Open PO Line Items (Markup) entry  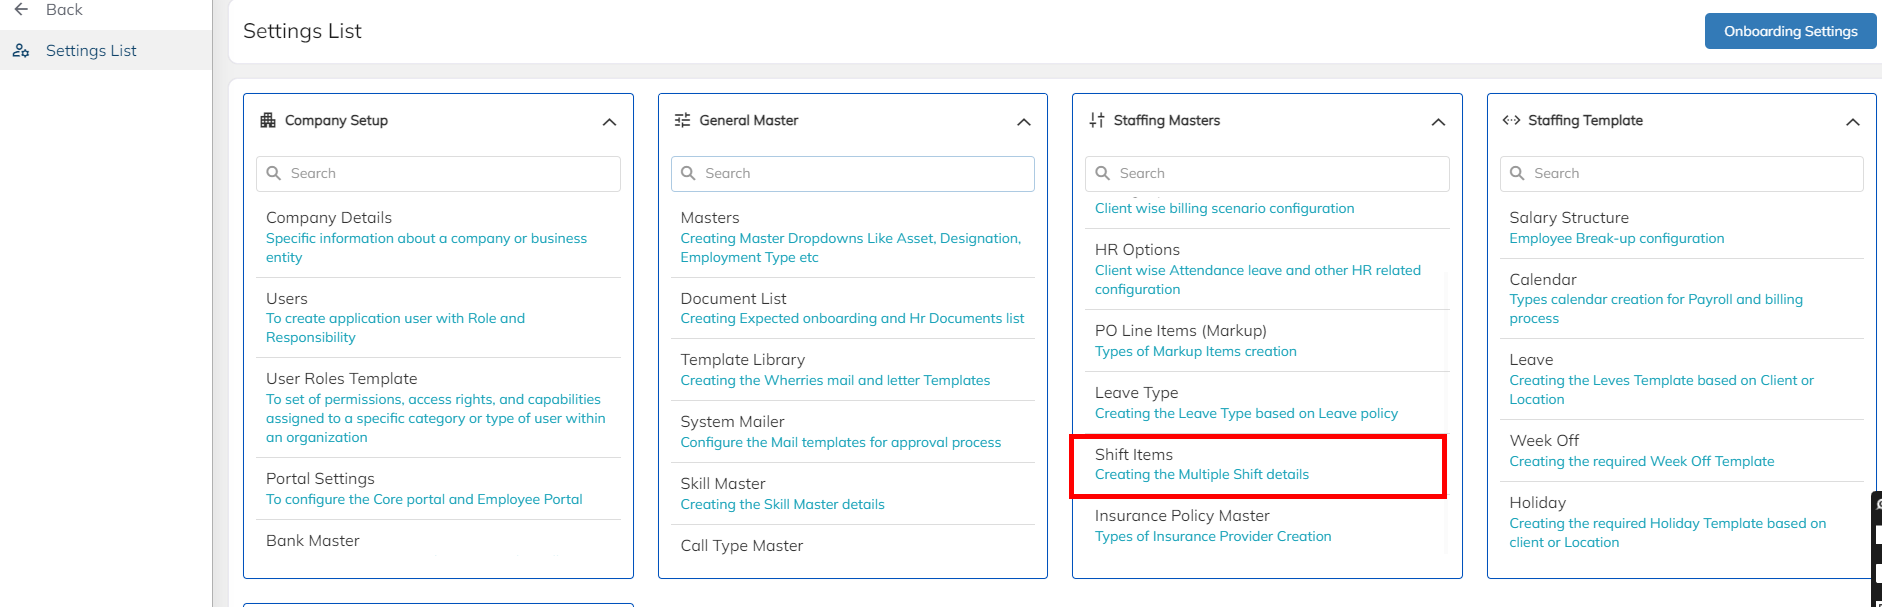tap(1181, 330)
